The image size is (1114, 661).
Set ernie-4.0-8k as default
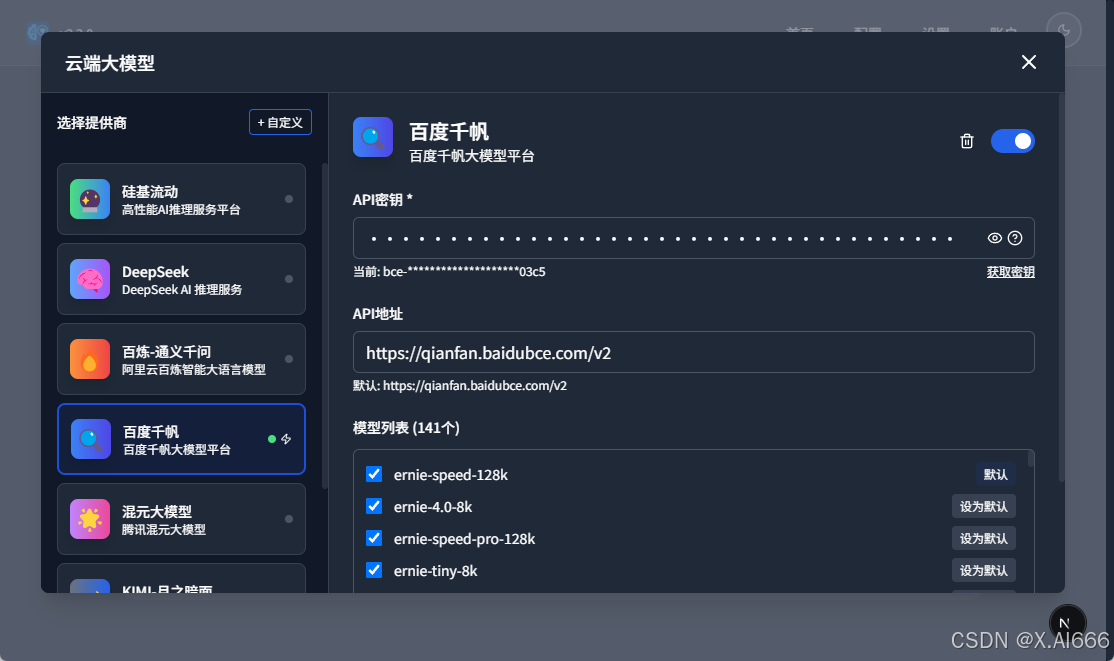[983, 507]
